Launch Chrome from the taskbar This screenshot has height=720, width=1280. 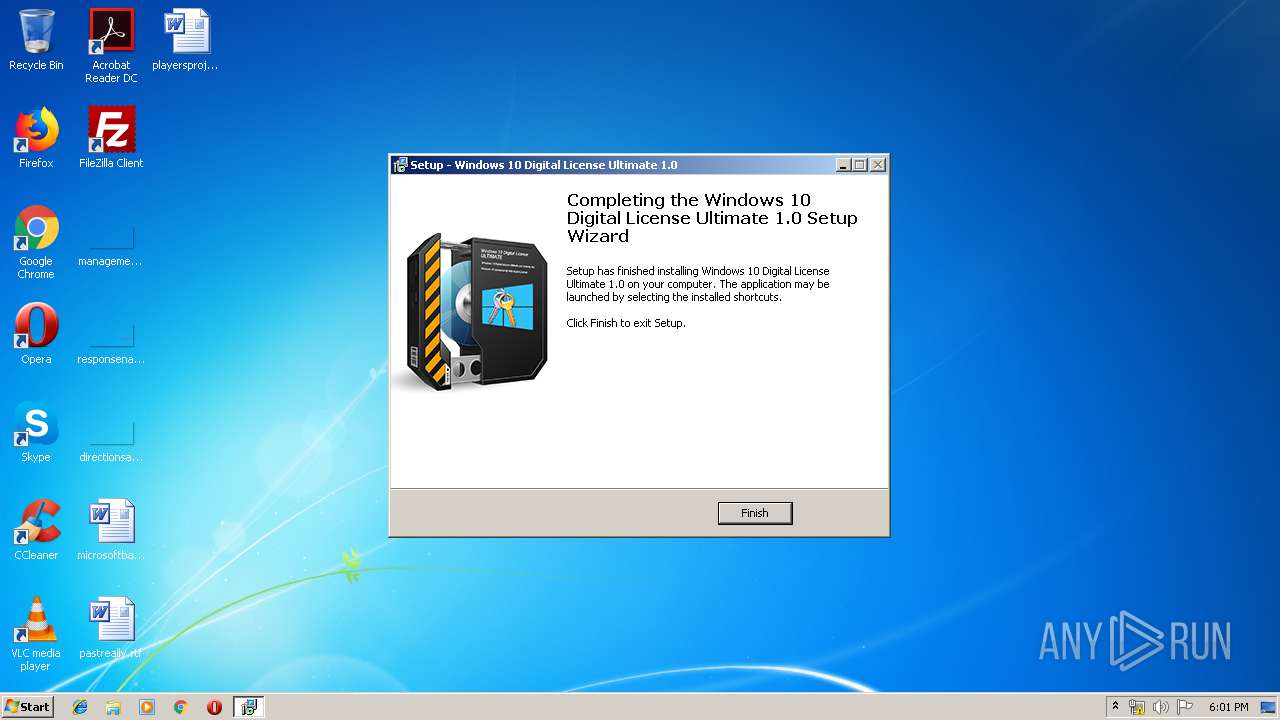pyautogui.click(x=181, y=707)
